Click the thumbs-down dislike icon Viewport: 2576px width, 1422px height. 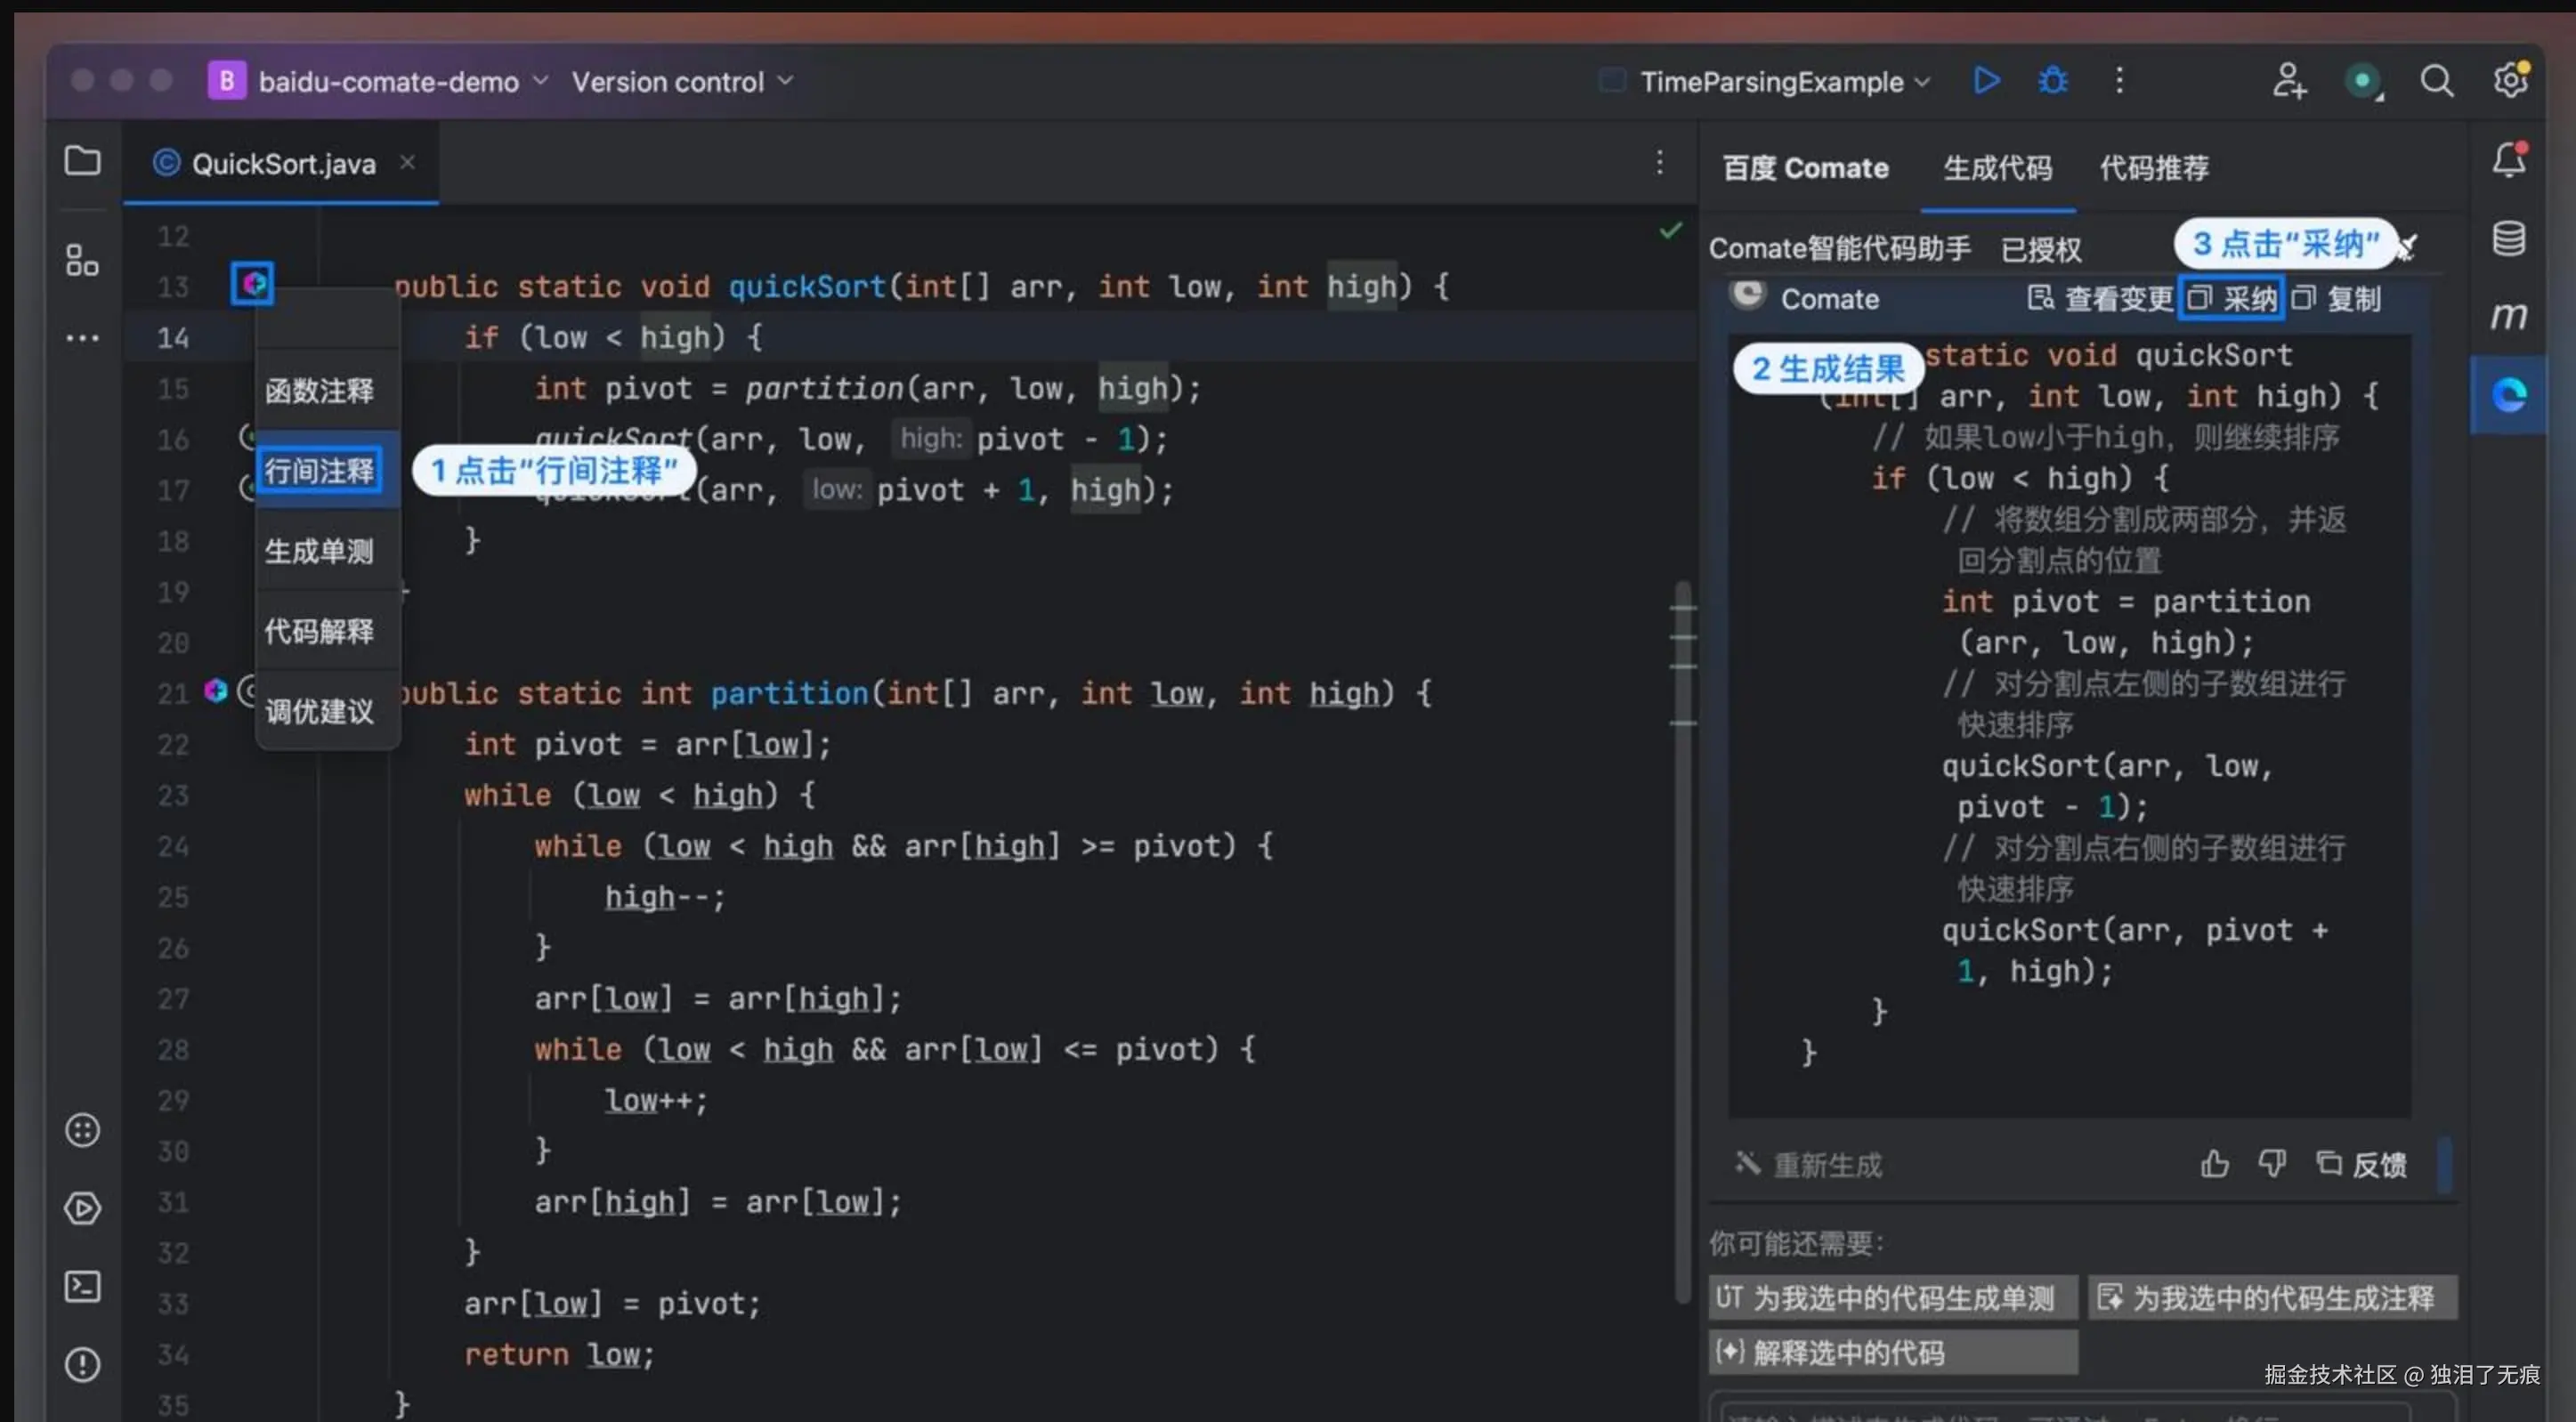click(x=2272, y=1164)
